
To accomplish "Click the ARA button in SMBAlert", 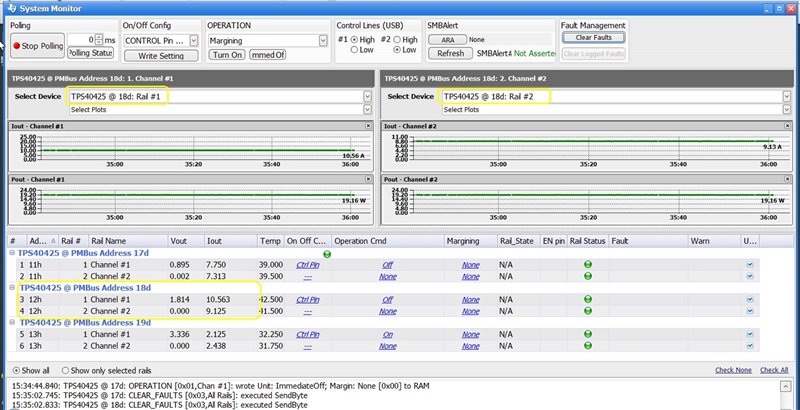I will tap(447, 39).
